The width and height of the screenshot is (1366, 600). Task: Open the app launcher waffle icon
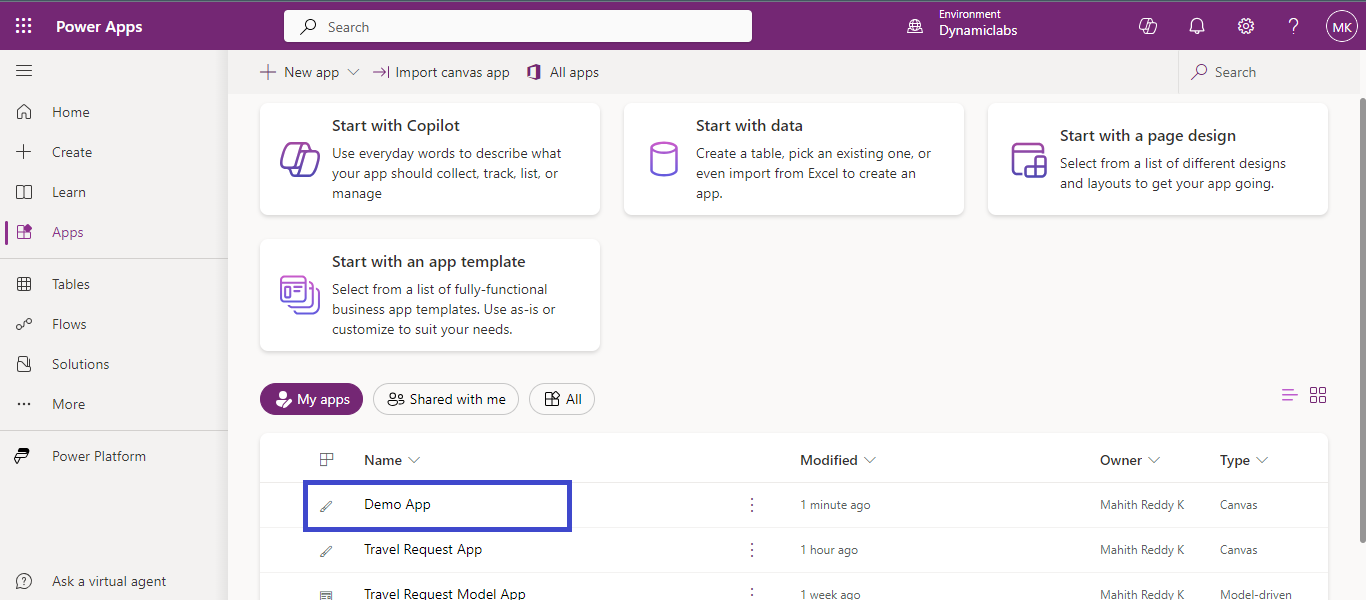[24, 27]
